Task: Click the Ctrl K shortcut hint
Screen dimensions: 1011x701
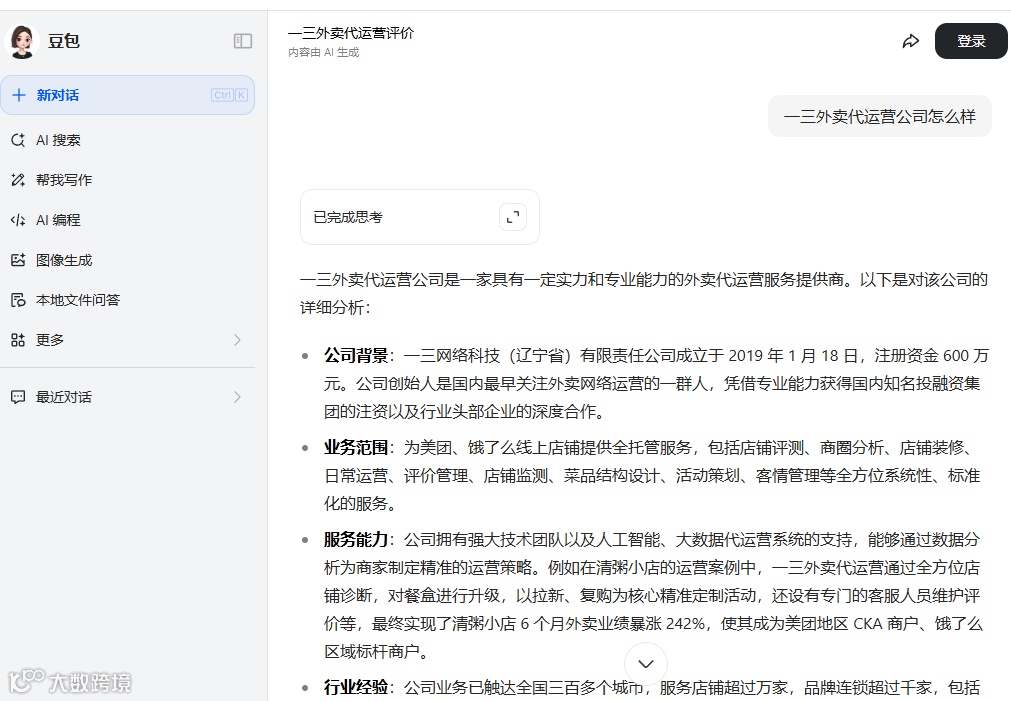Action: pyautogui.click(x=229, y=95)
